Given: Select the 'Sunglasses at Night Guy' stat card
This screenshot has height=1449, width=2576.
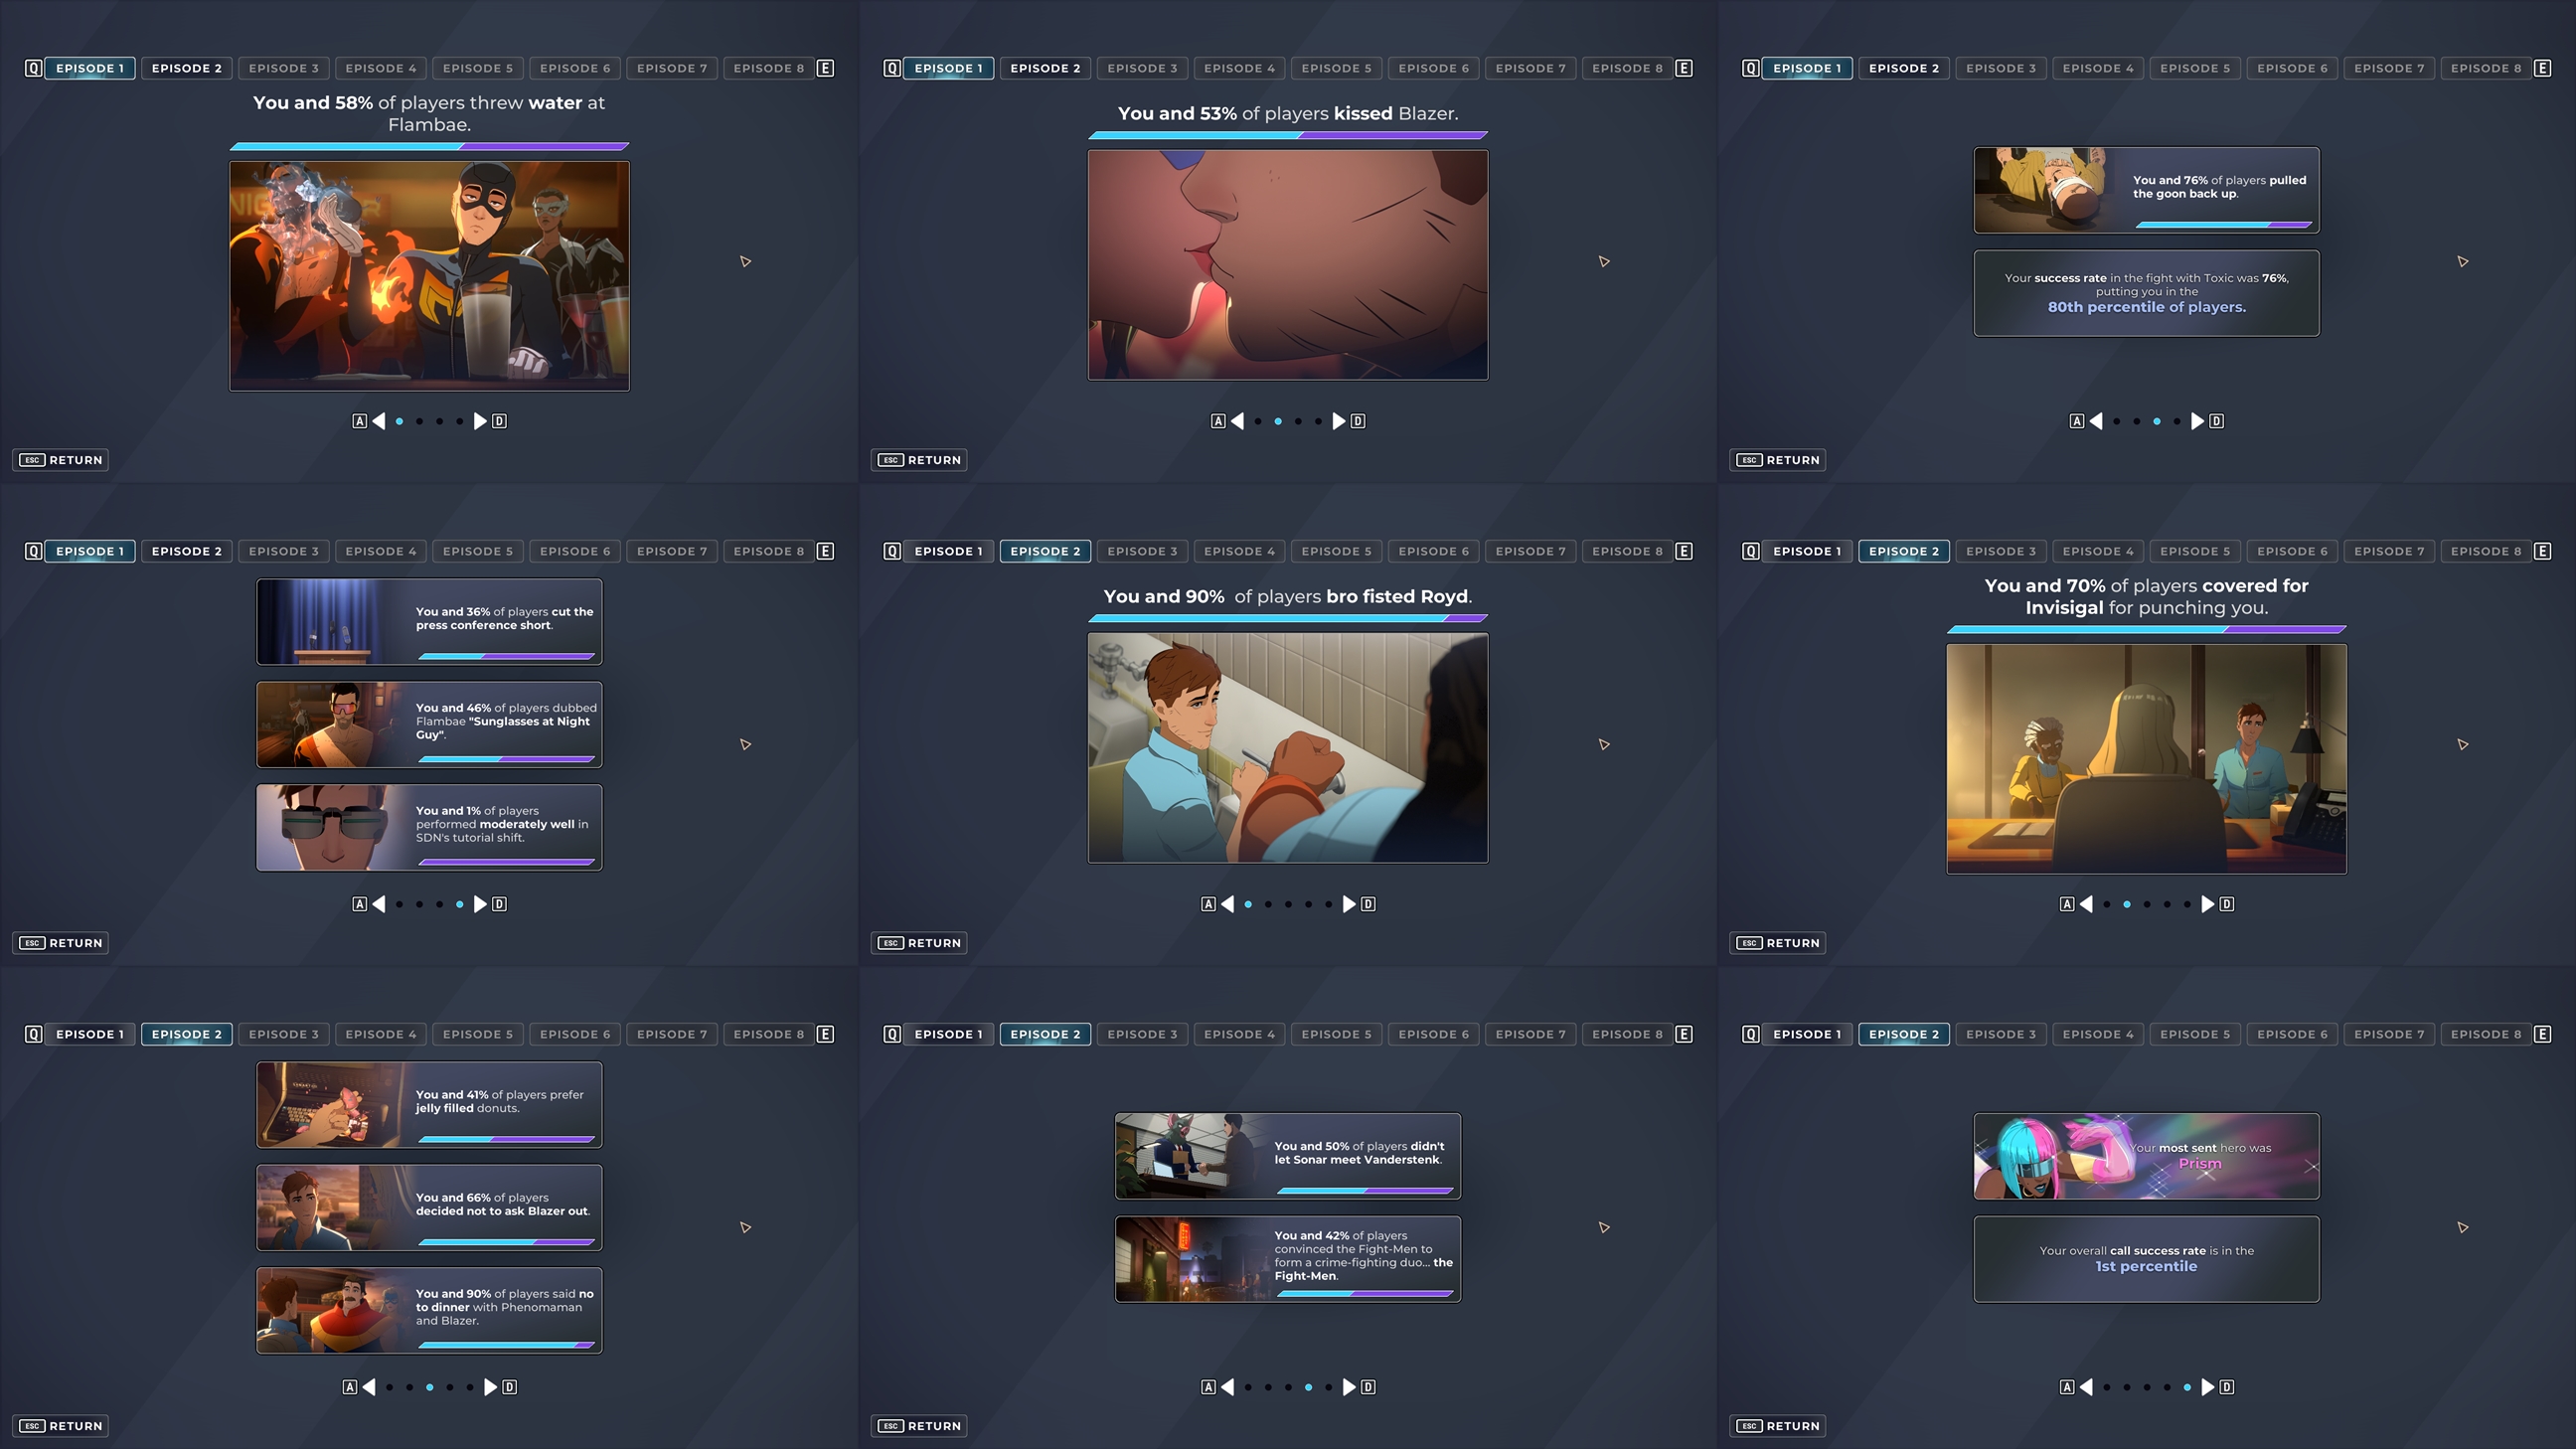Looking at the screenshot, I should 429,724.
